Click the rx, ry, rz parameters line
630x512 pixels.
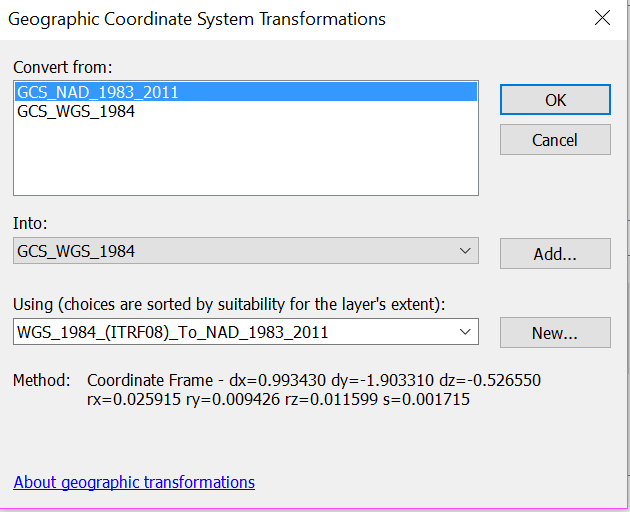click(278, 400)
